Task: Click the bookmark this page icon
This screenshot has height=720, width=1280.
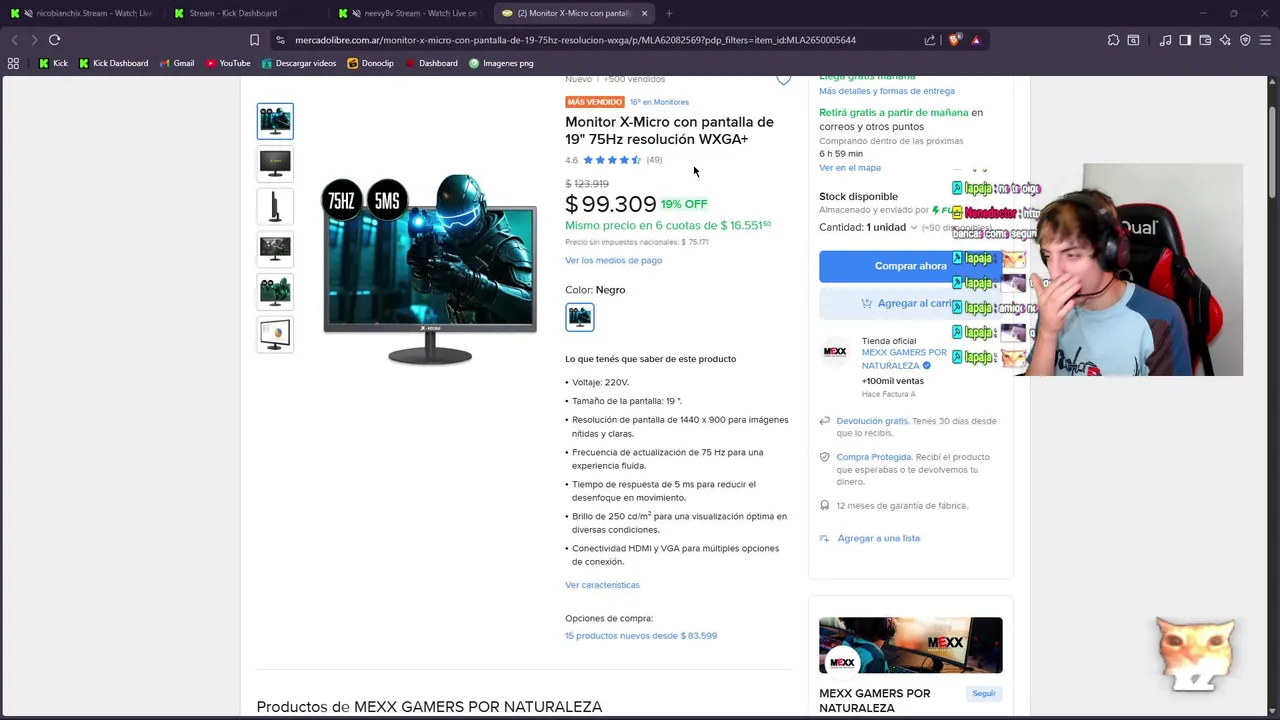Action: 254,40
